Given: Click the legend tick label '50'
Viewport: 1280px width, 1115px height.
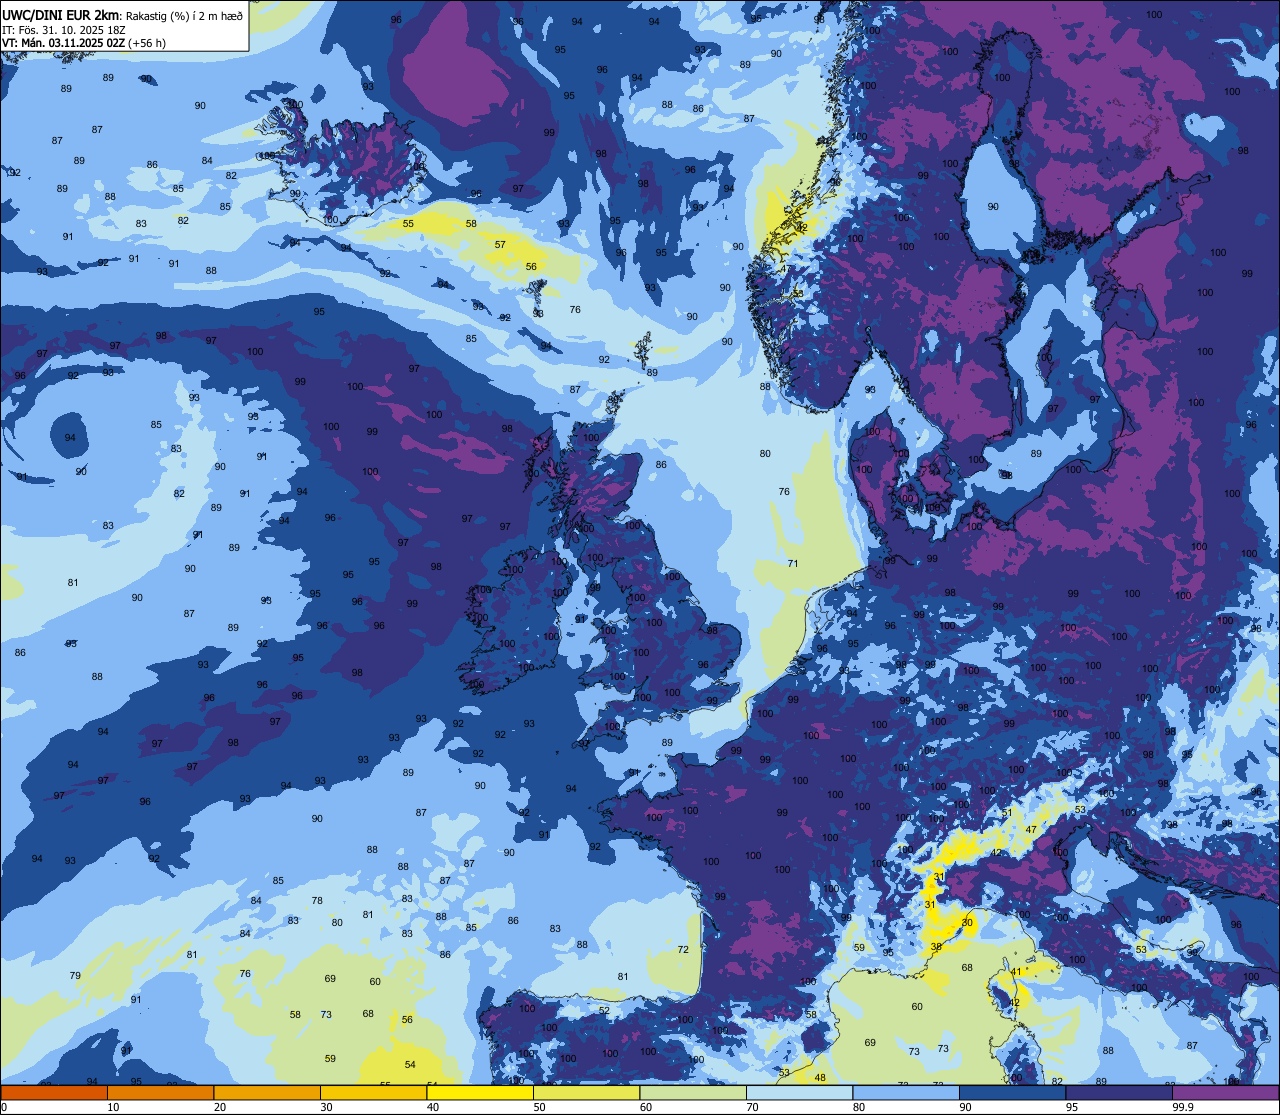Looking at the screenshot, I should (x=539, y=1107).
